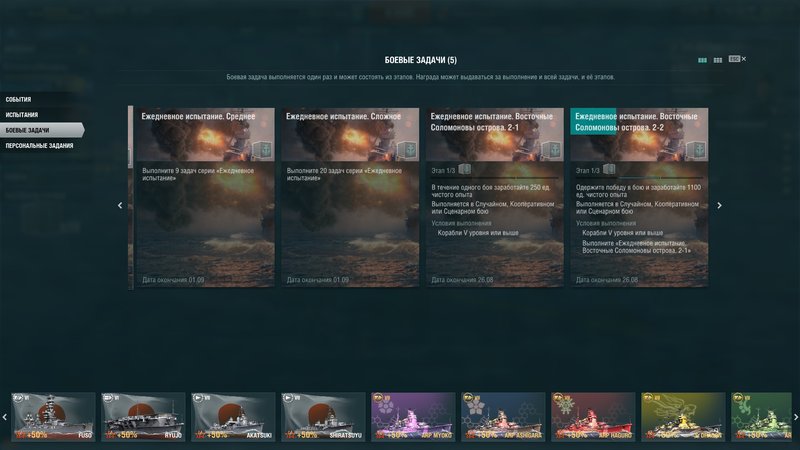Go to previous mission cards with left arrow
Viewport: 800px width, 450px height.
tap(120, 205)
